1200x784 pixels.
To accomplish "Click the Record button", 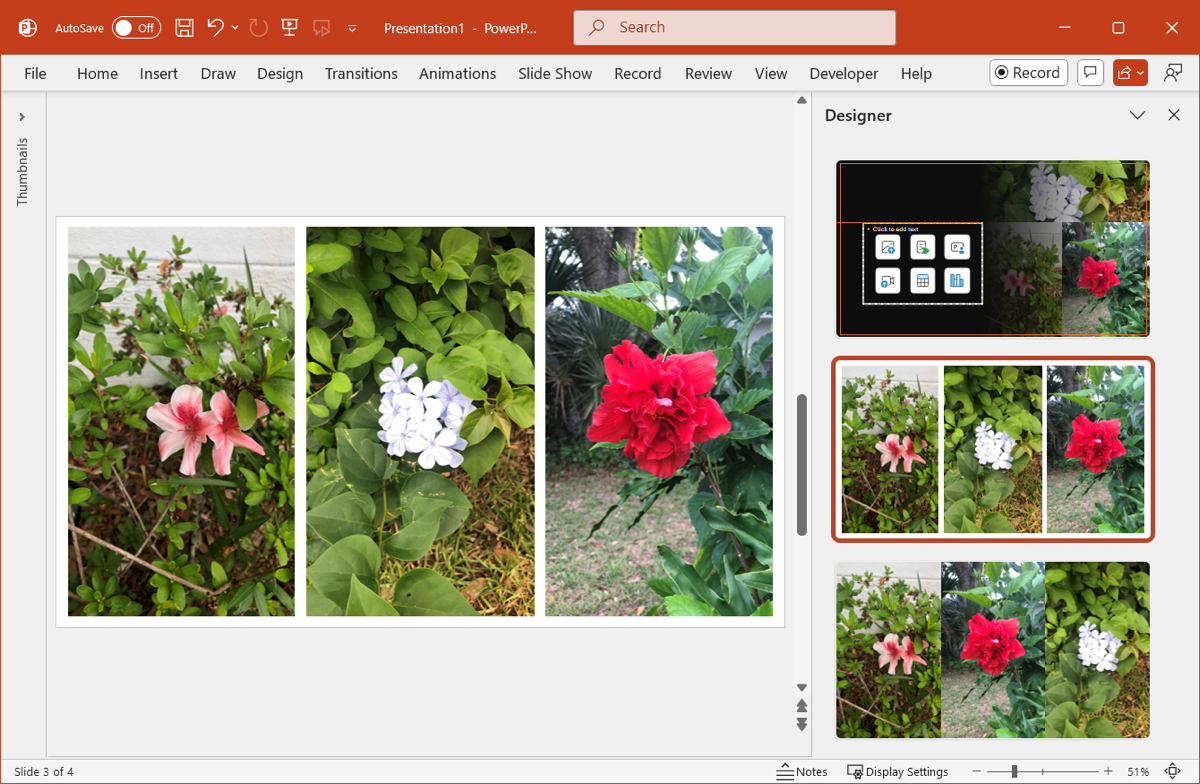I will [x=1028, y=73].
